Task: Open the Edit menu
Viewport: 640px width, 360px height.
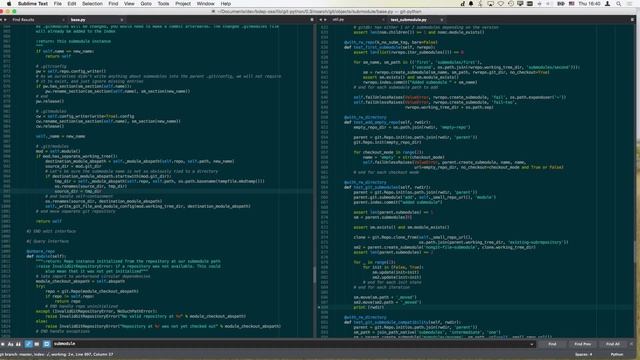Action: point(72,3)
